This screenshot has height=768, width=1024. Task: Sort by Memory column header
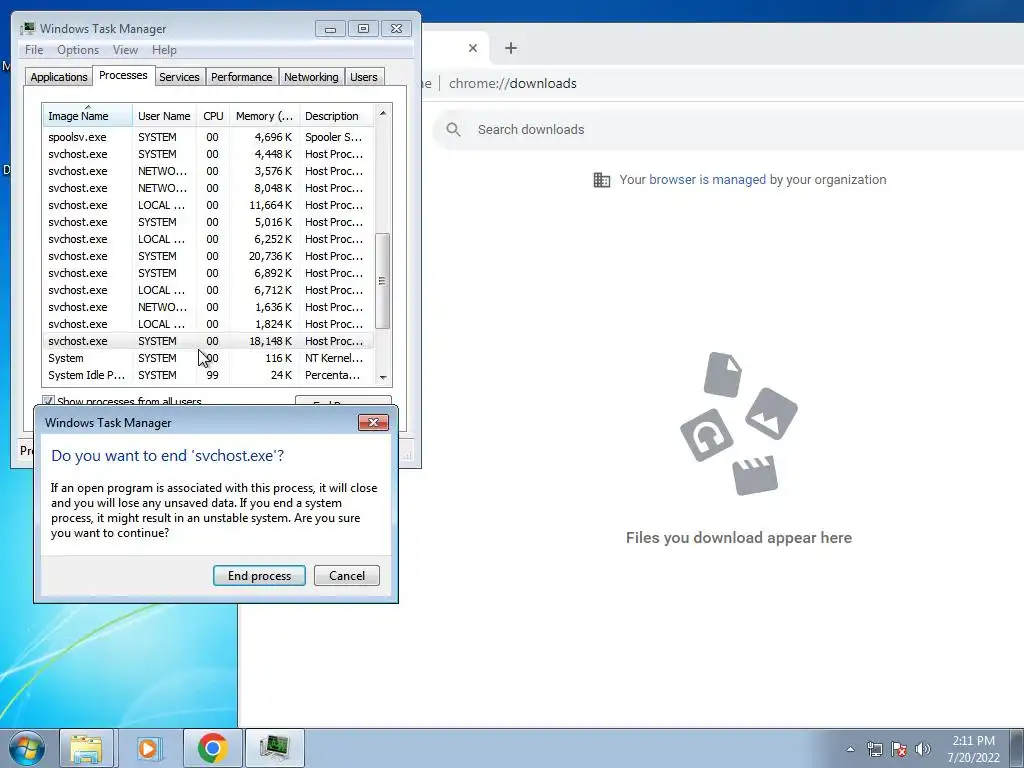tap(264, 116)
